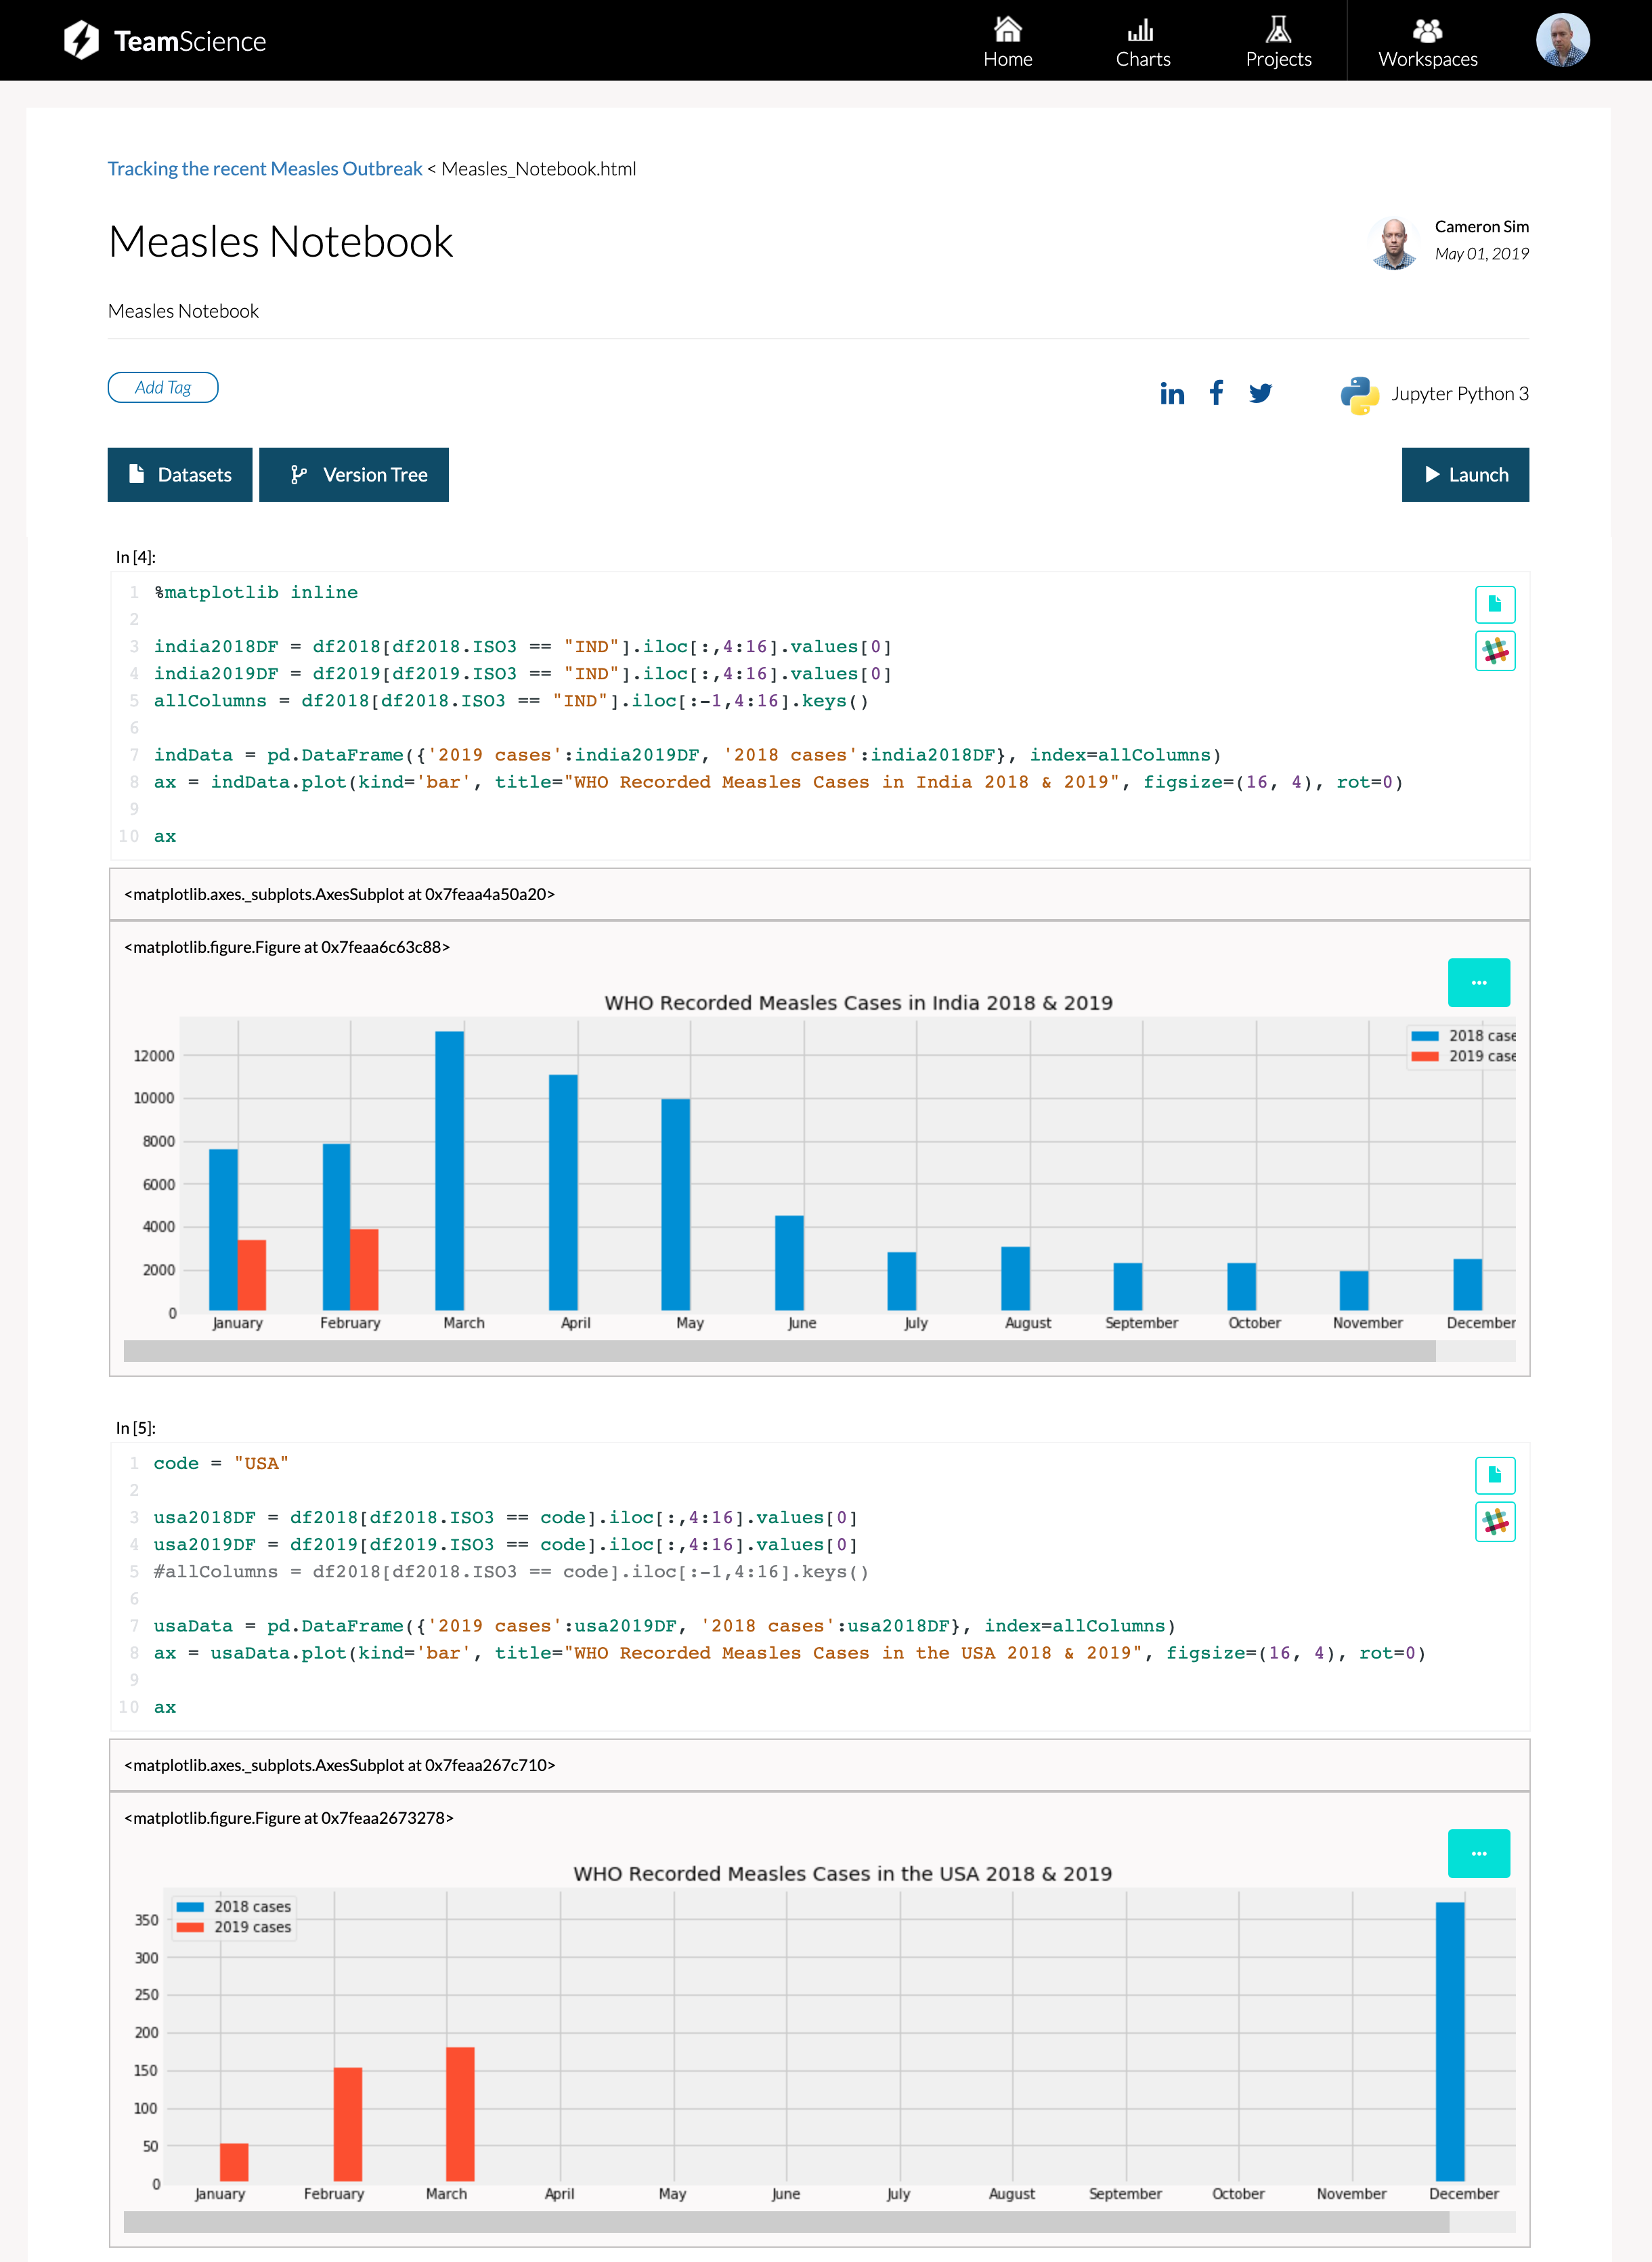The image size is (1652, 2262).
Task: Launch the Measles Notebook
Action: coord(1465,474)
